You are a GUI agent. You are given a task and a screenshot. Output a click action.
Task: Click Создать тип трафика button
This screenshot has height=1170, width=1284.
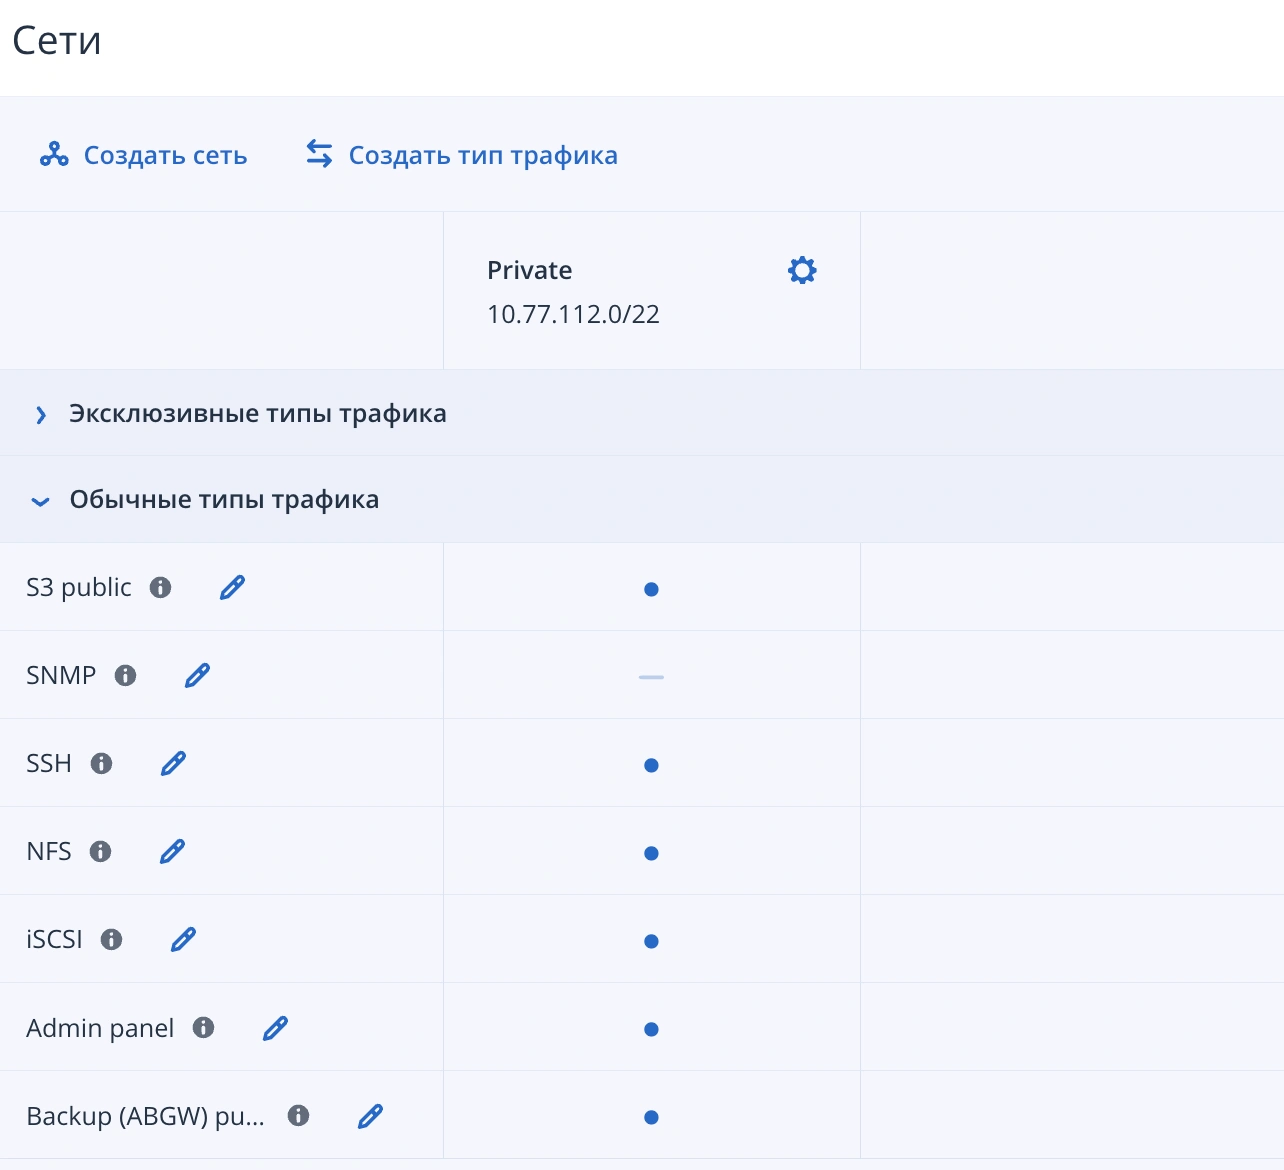pyautogui.click(x=462, y=155)
